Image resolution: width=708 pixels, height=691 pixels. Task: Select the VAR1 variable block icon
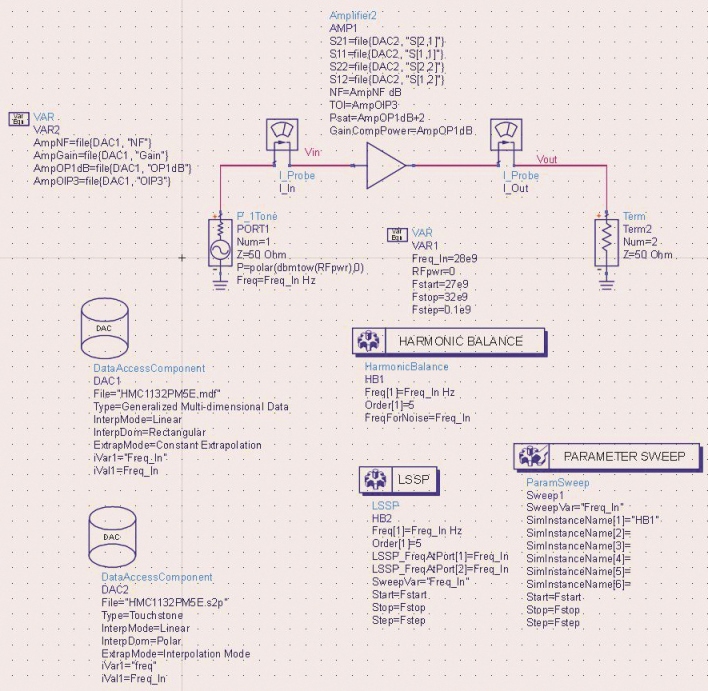coord(398,235)
